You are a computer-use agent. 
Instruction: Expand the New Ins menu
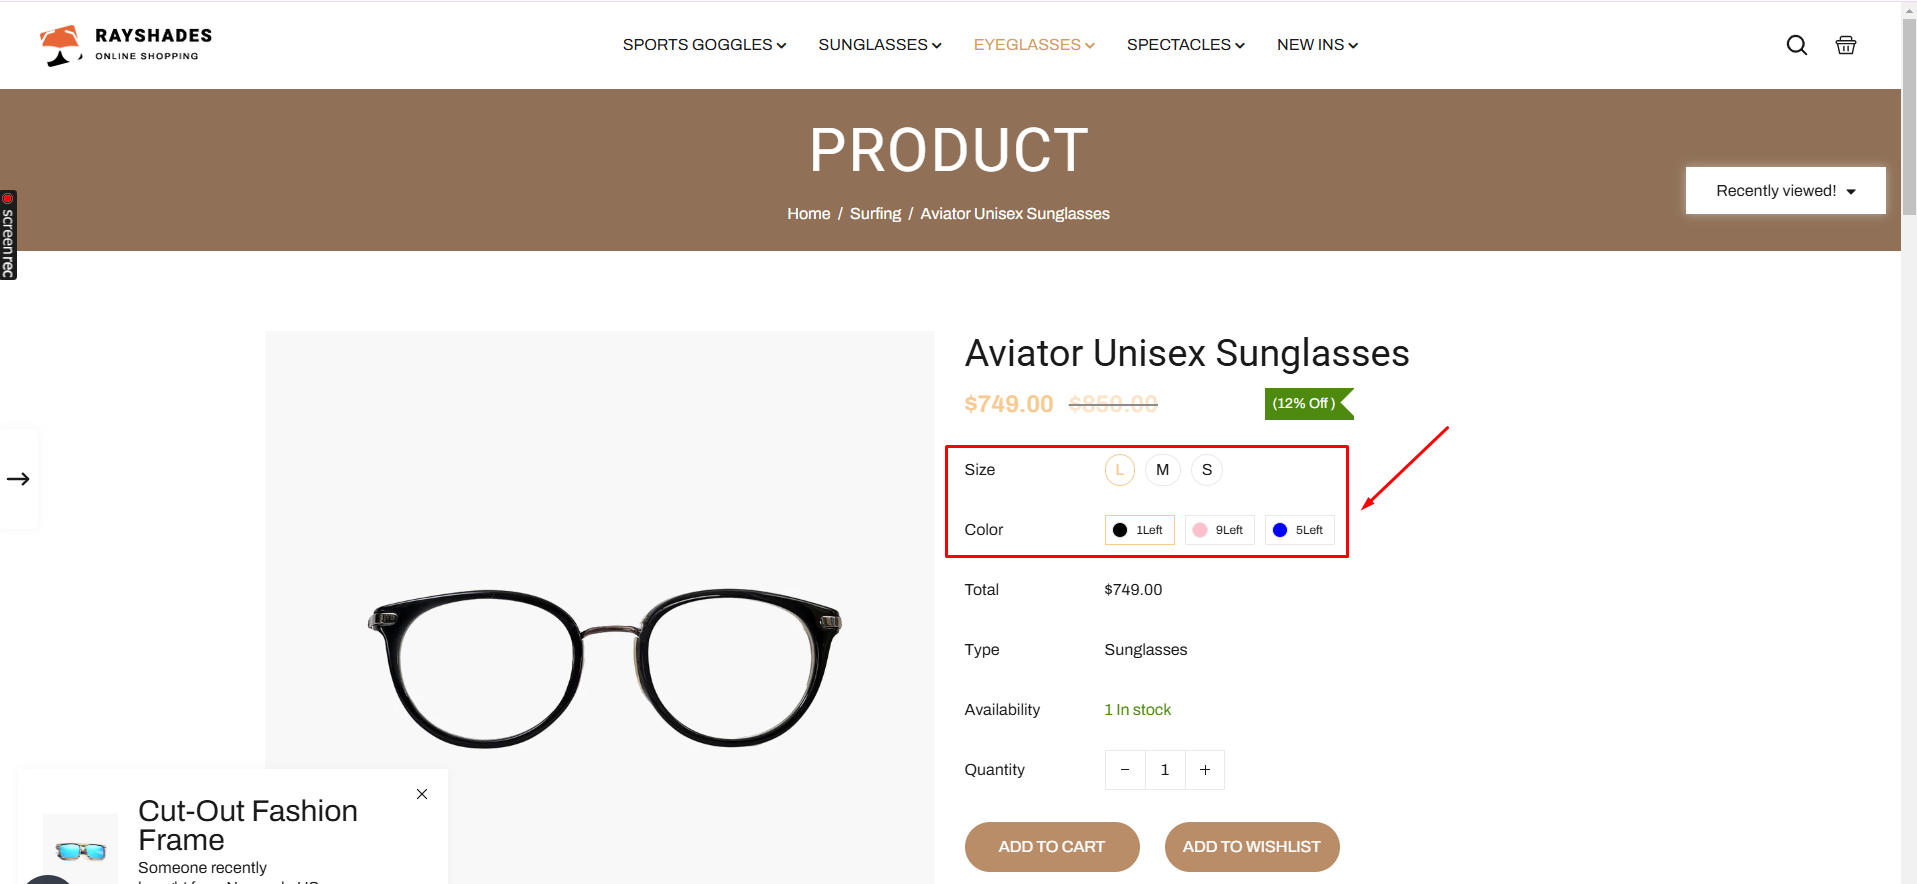click(x=1317, y=45)
